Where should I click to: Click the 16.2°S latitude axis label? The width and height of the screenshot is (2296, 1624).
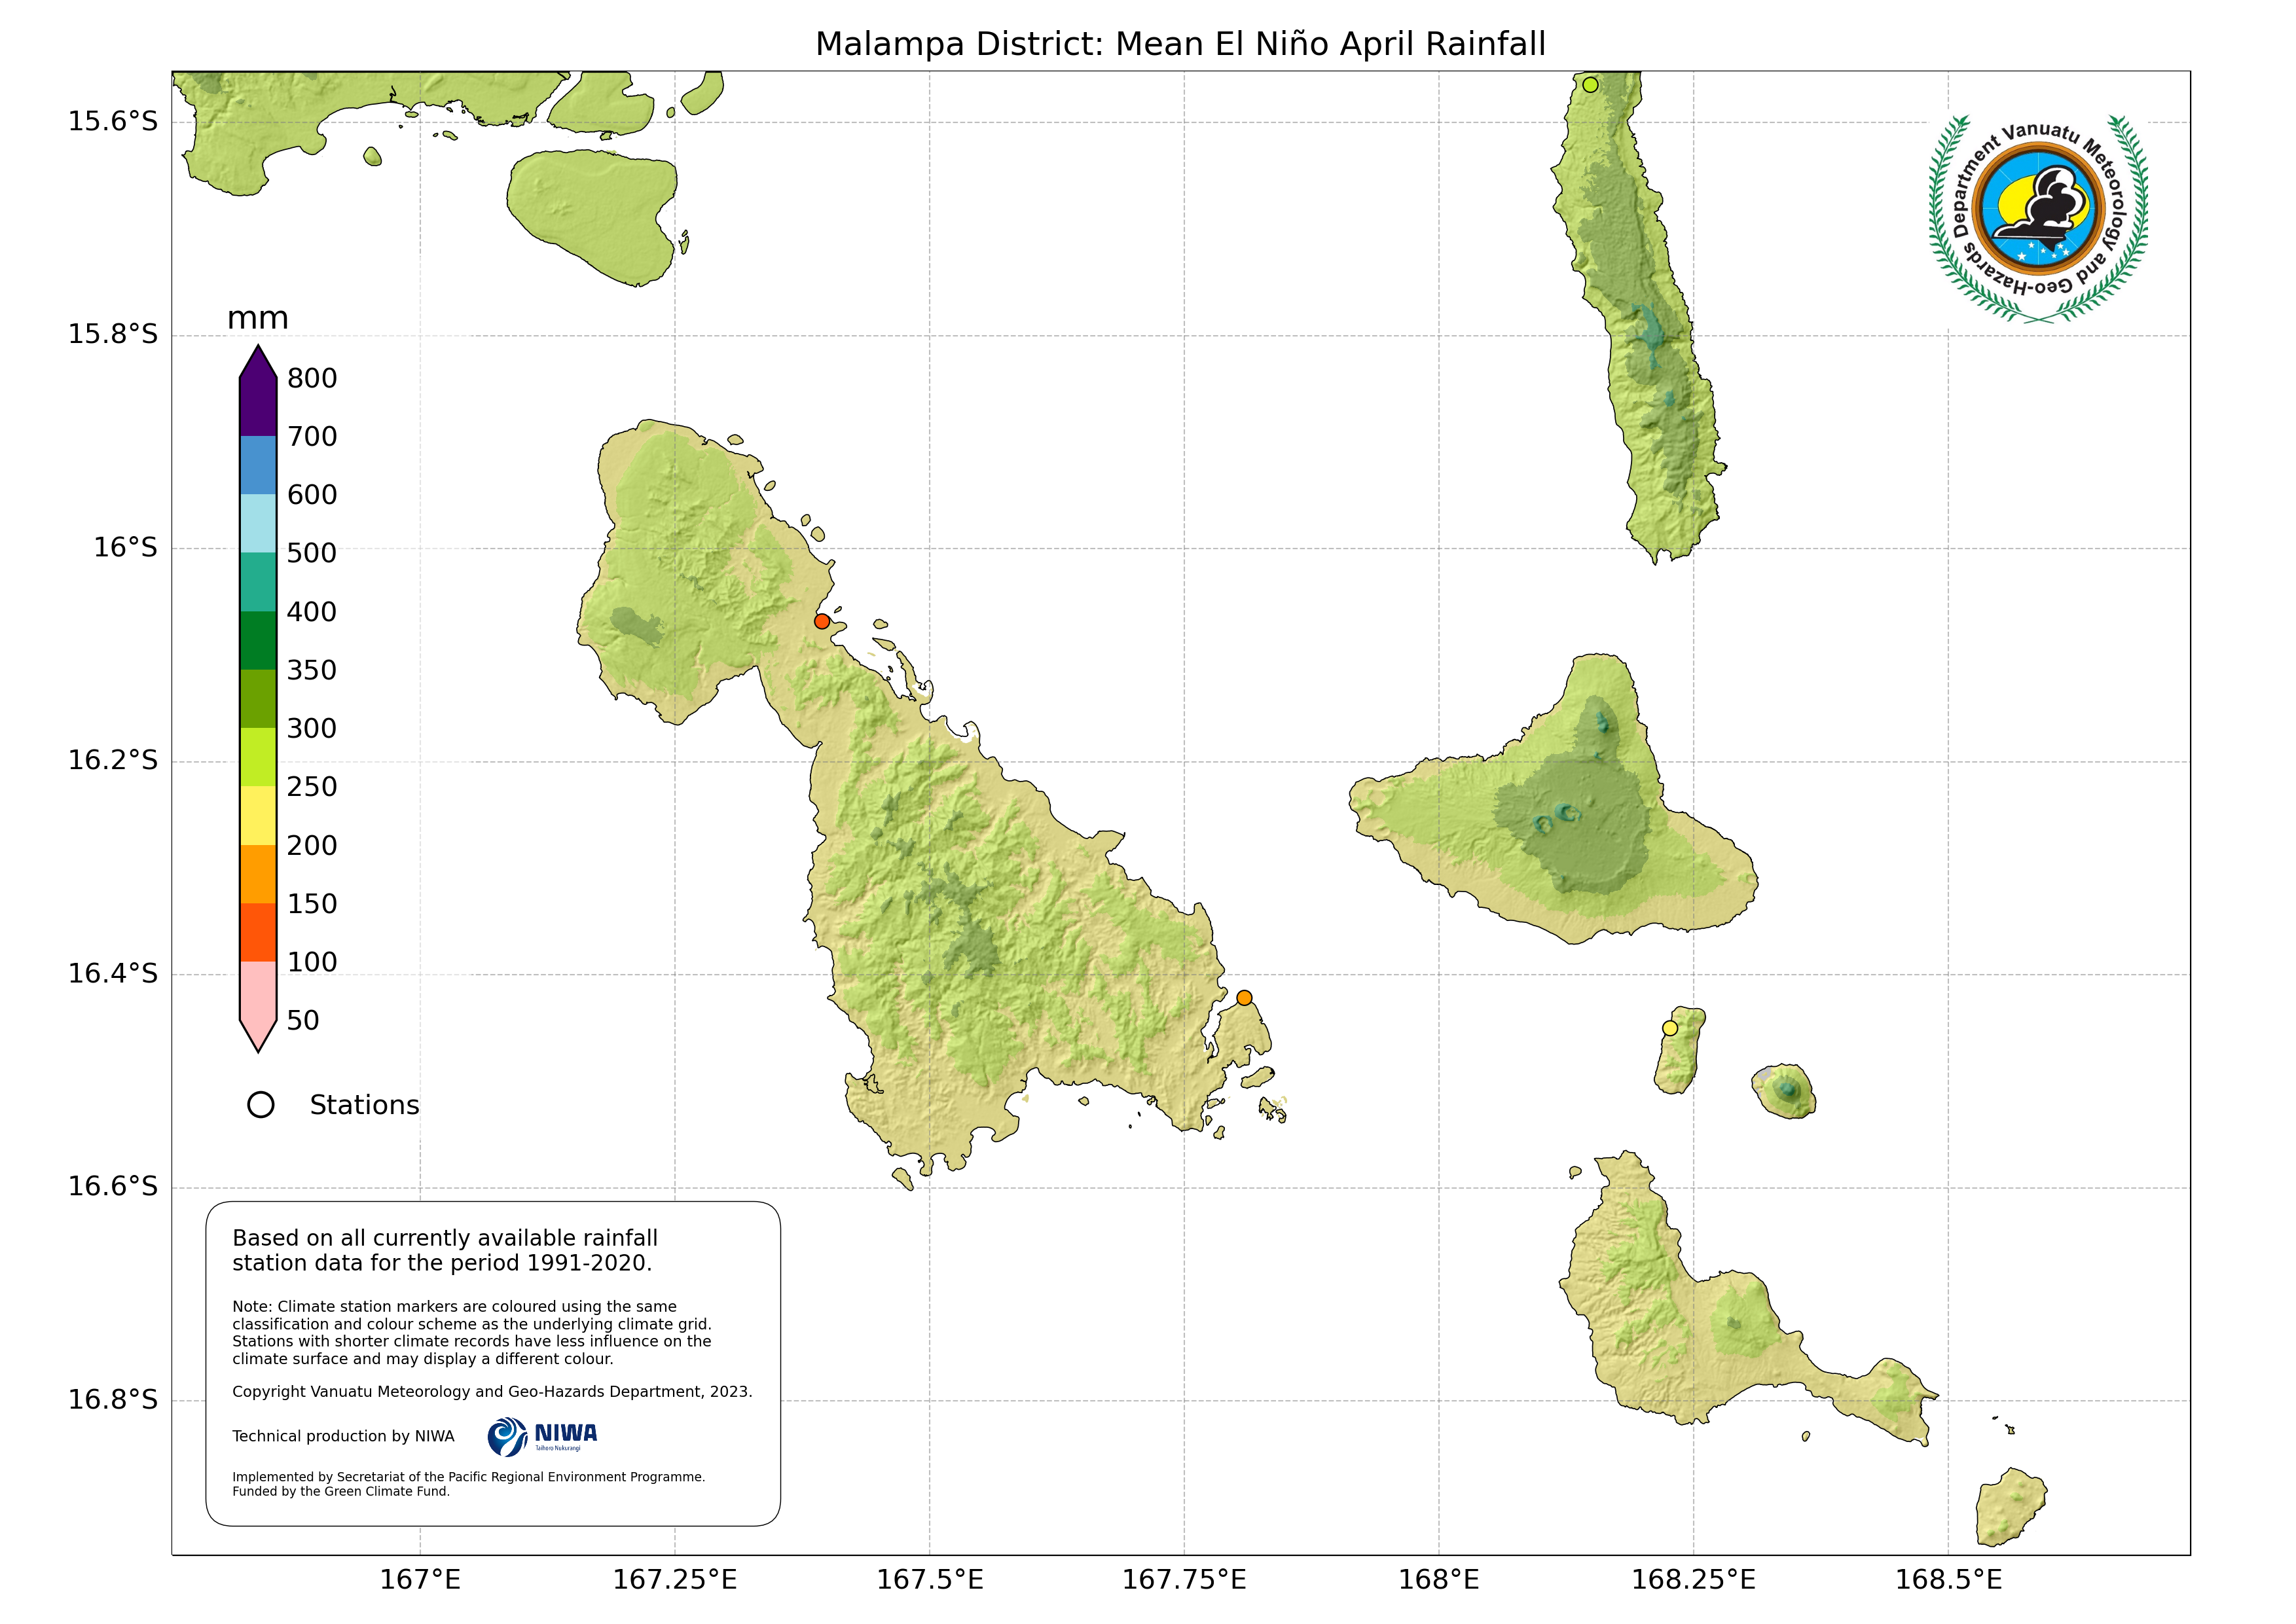[113, 760]
